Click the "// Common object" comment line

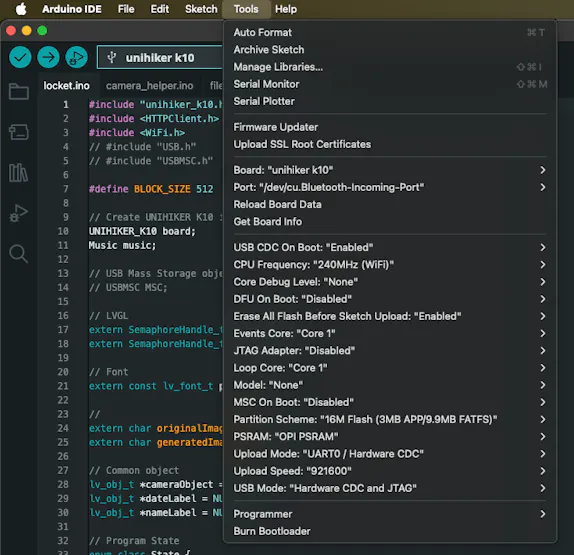tap(134, 470)
